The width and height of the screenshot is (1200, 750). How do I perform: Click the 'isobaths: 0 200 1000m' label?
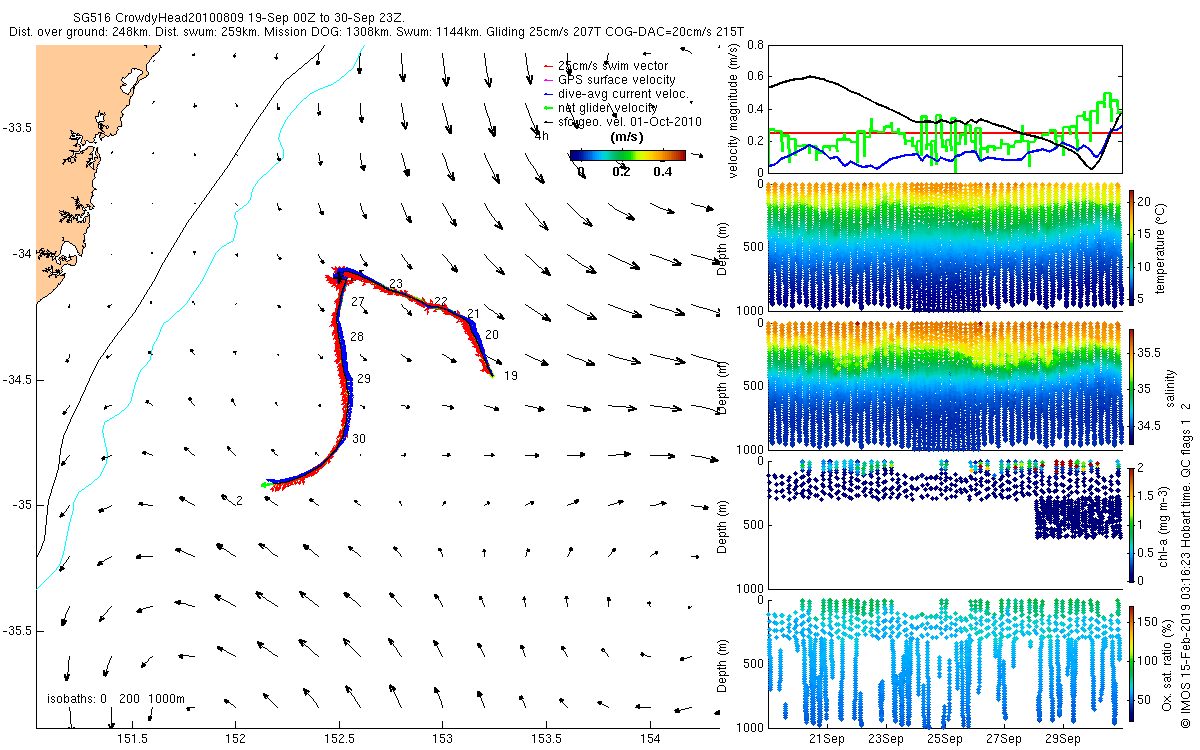click(x=116, y=698)
